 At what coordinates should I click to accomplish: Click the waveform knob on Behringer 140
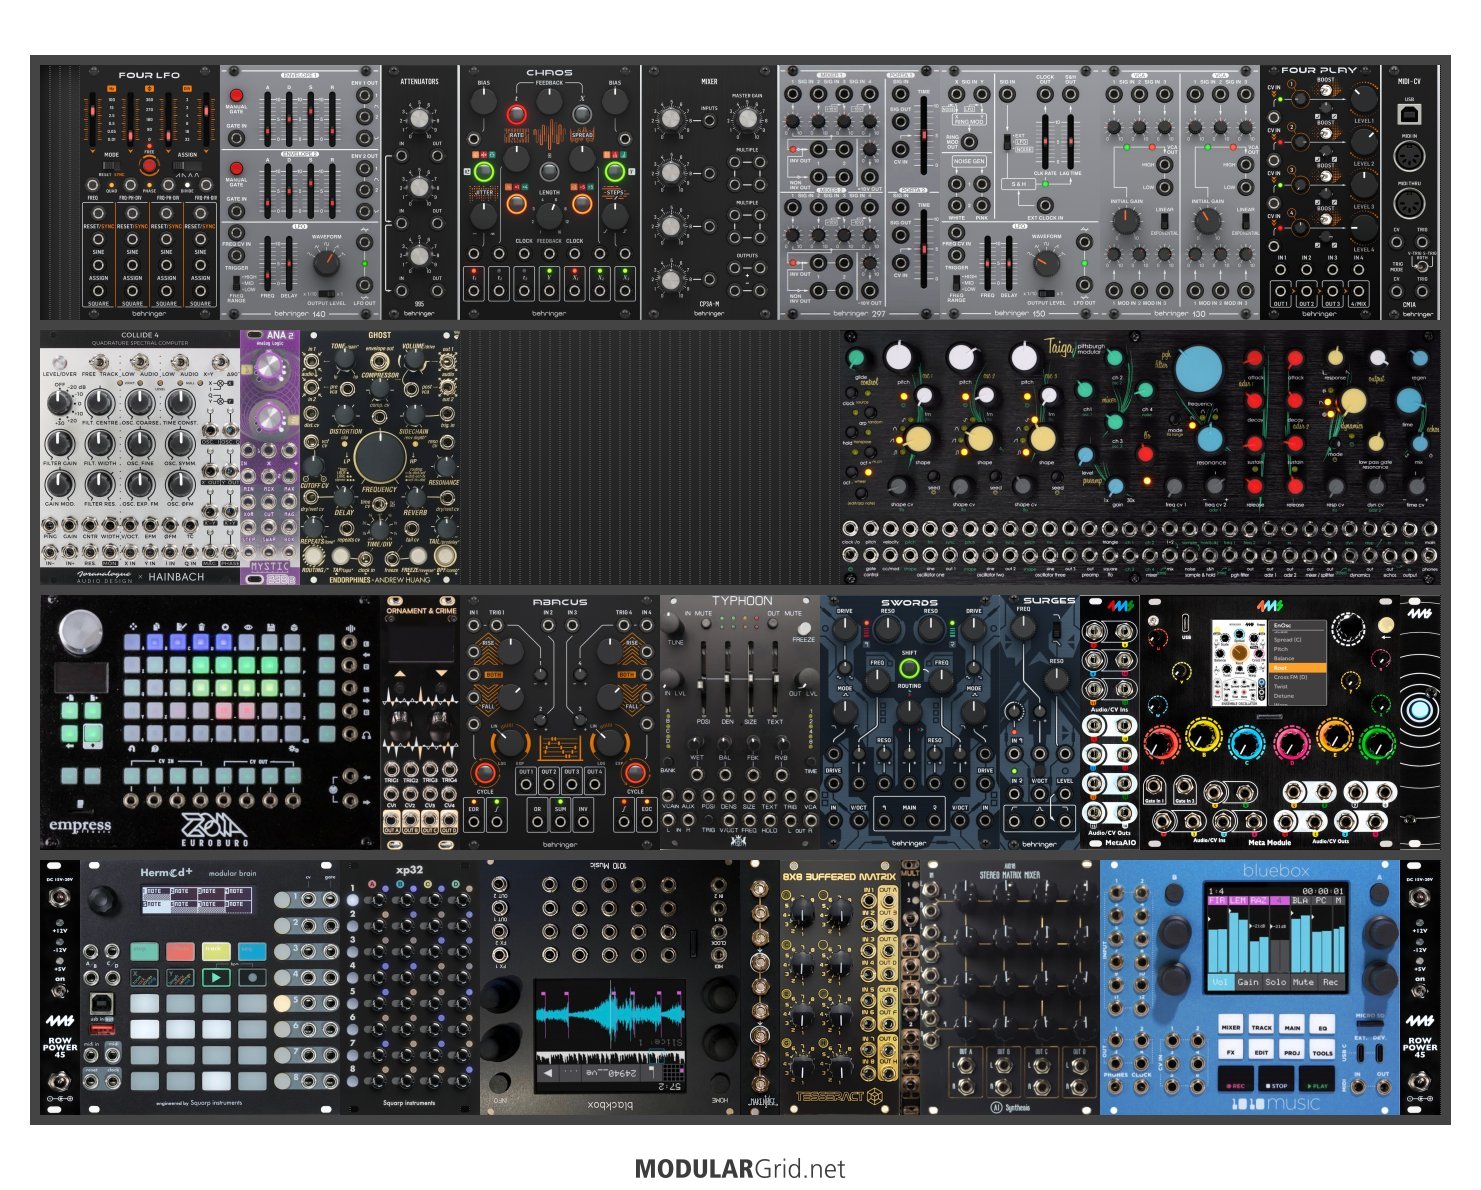(326, 261)
